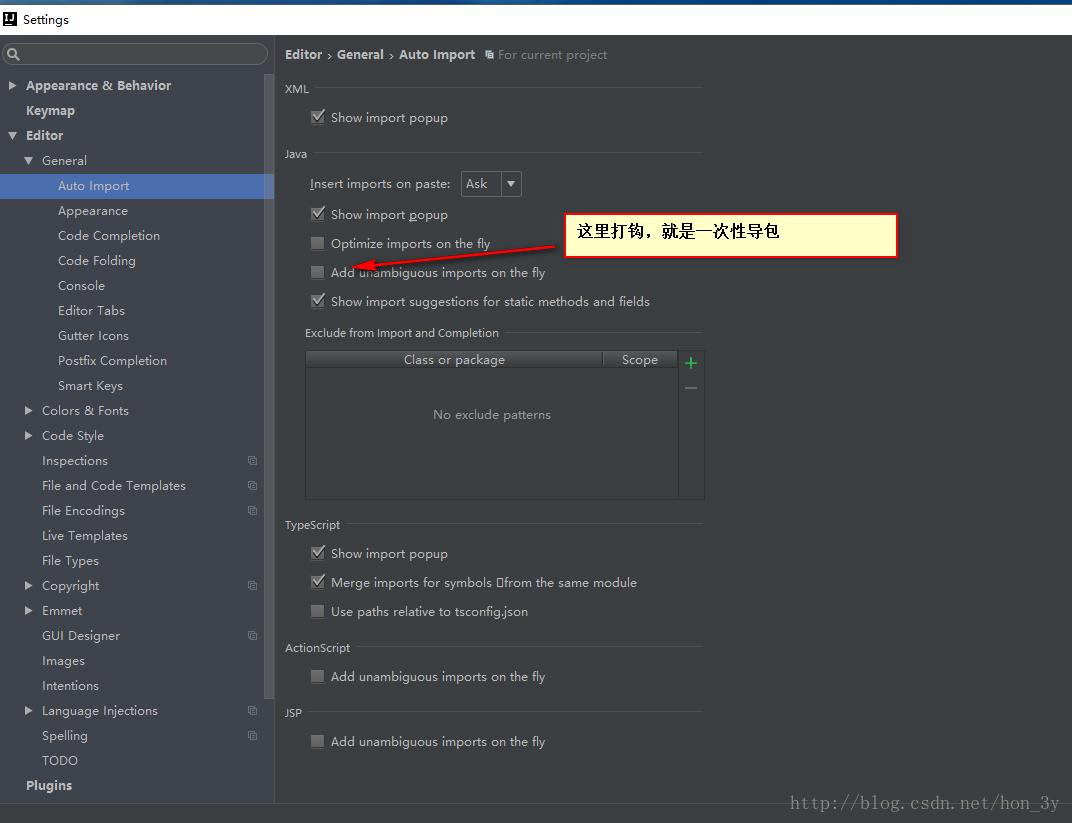The width and height of the screenshot is (1072, 823).
Task: Open Gutter Icons settings
Action: point(93,336)
